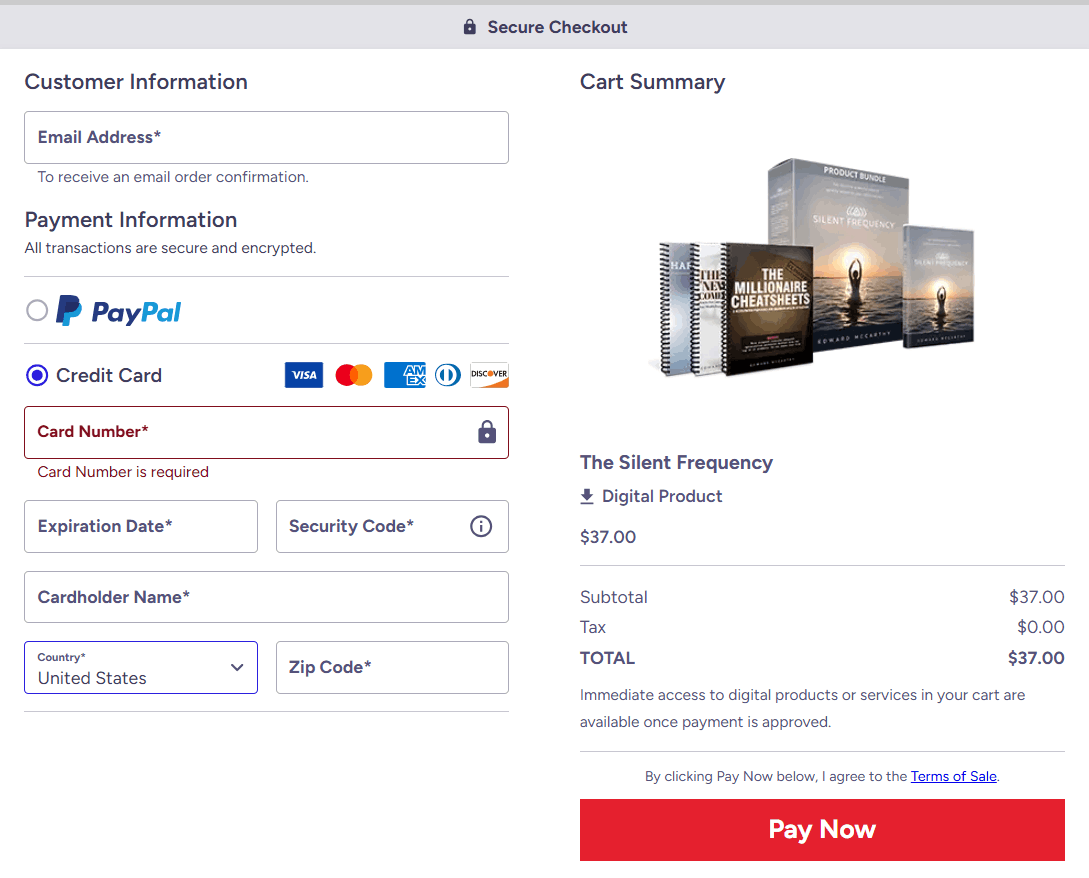Click the Secure Checkout header text
The height and width of the screenshot is (878, 1089).
point(557,27)
